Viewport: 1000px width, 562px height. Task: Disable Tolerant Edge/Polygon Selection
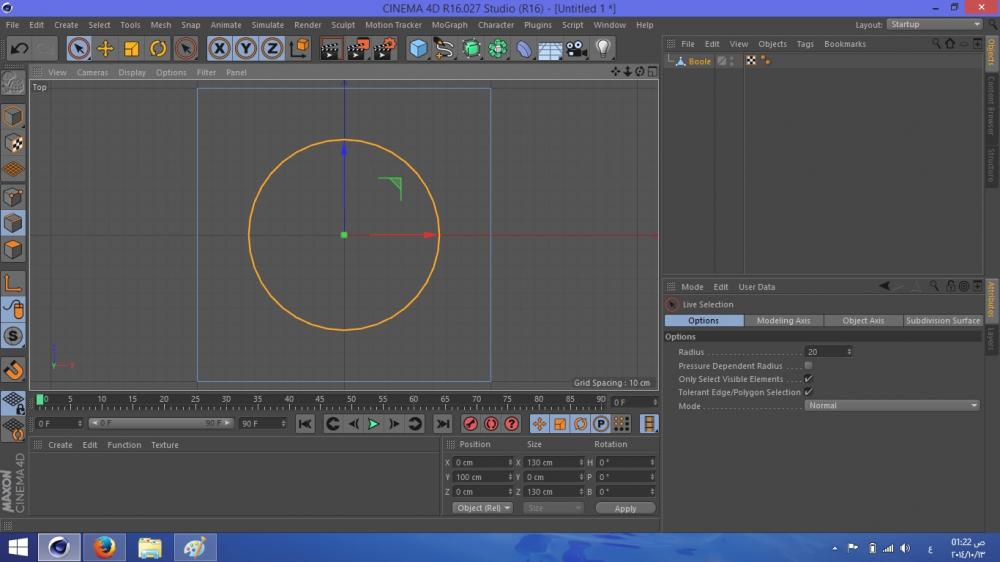[x=808, y=392]
